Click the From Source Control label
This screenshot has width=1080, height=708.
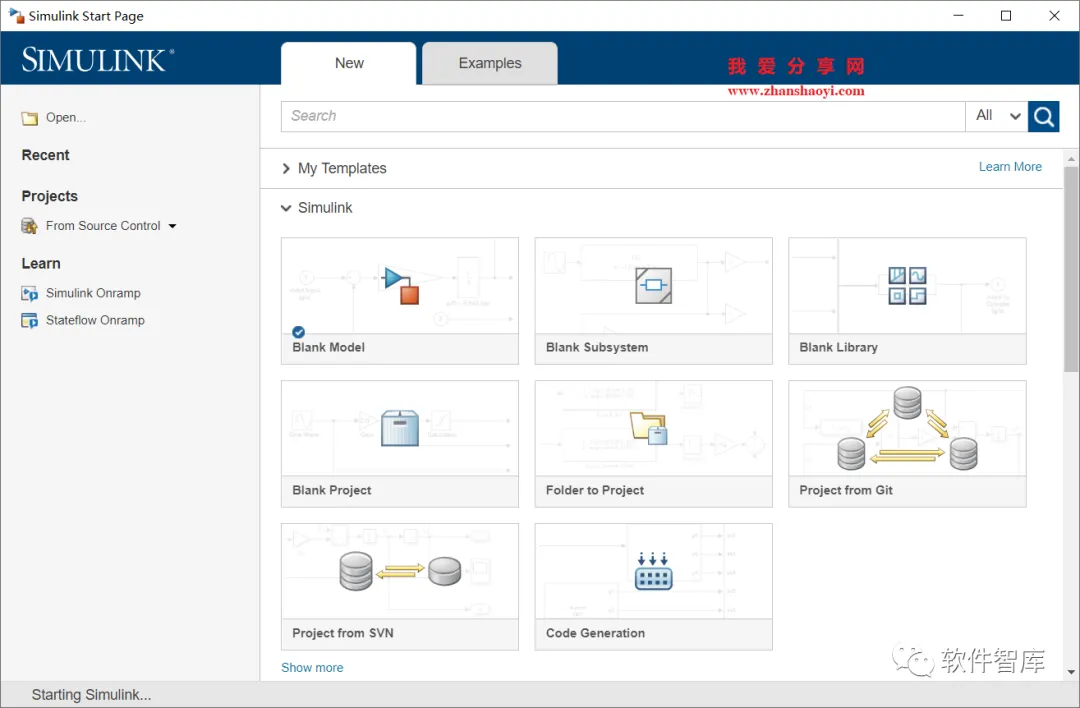click(103, 226)
